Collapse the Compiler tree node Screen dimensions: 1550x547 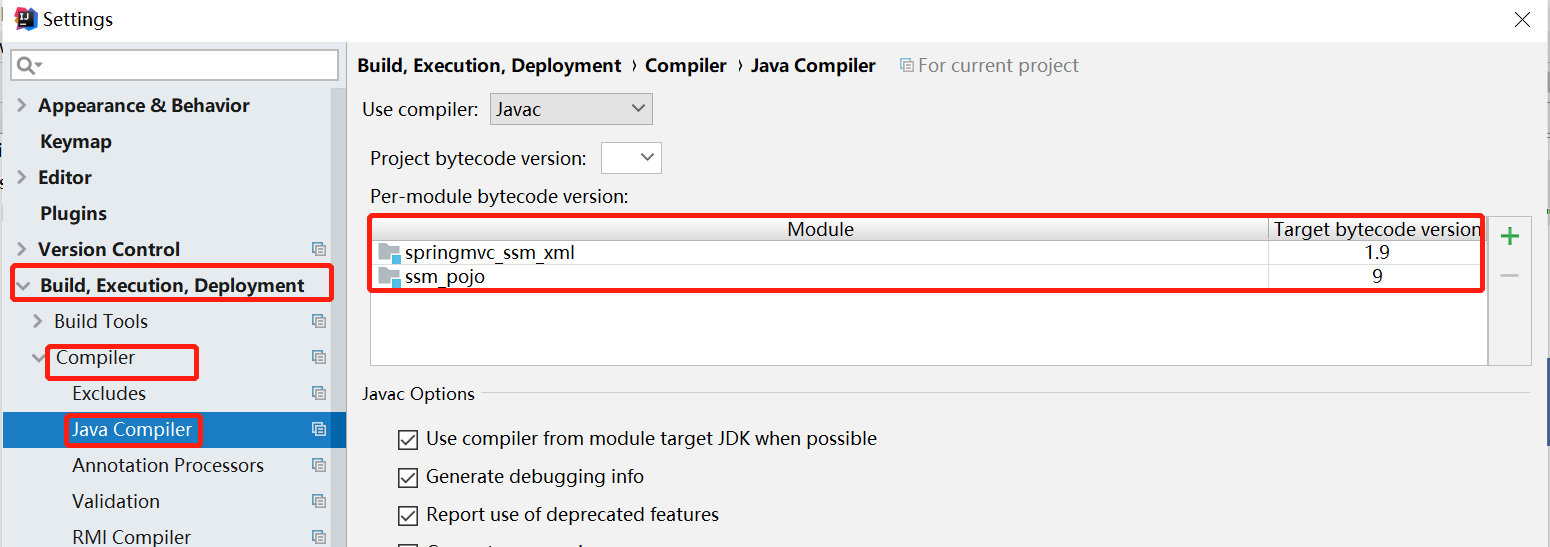39,358
